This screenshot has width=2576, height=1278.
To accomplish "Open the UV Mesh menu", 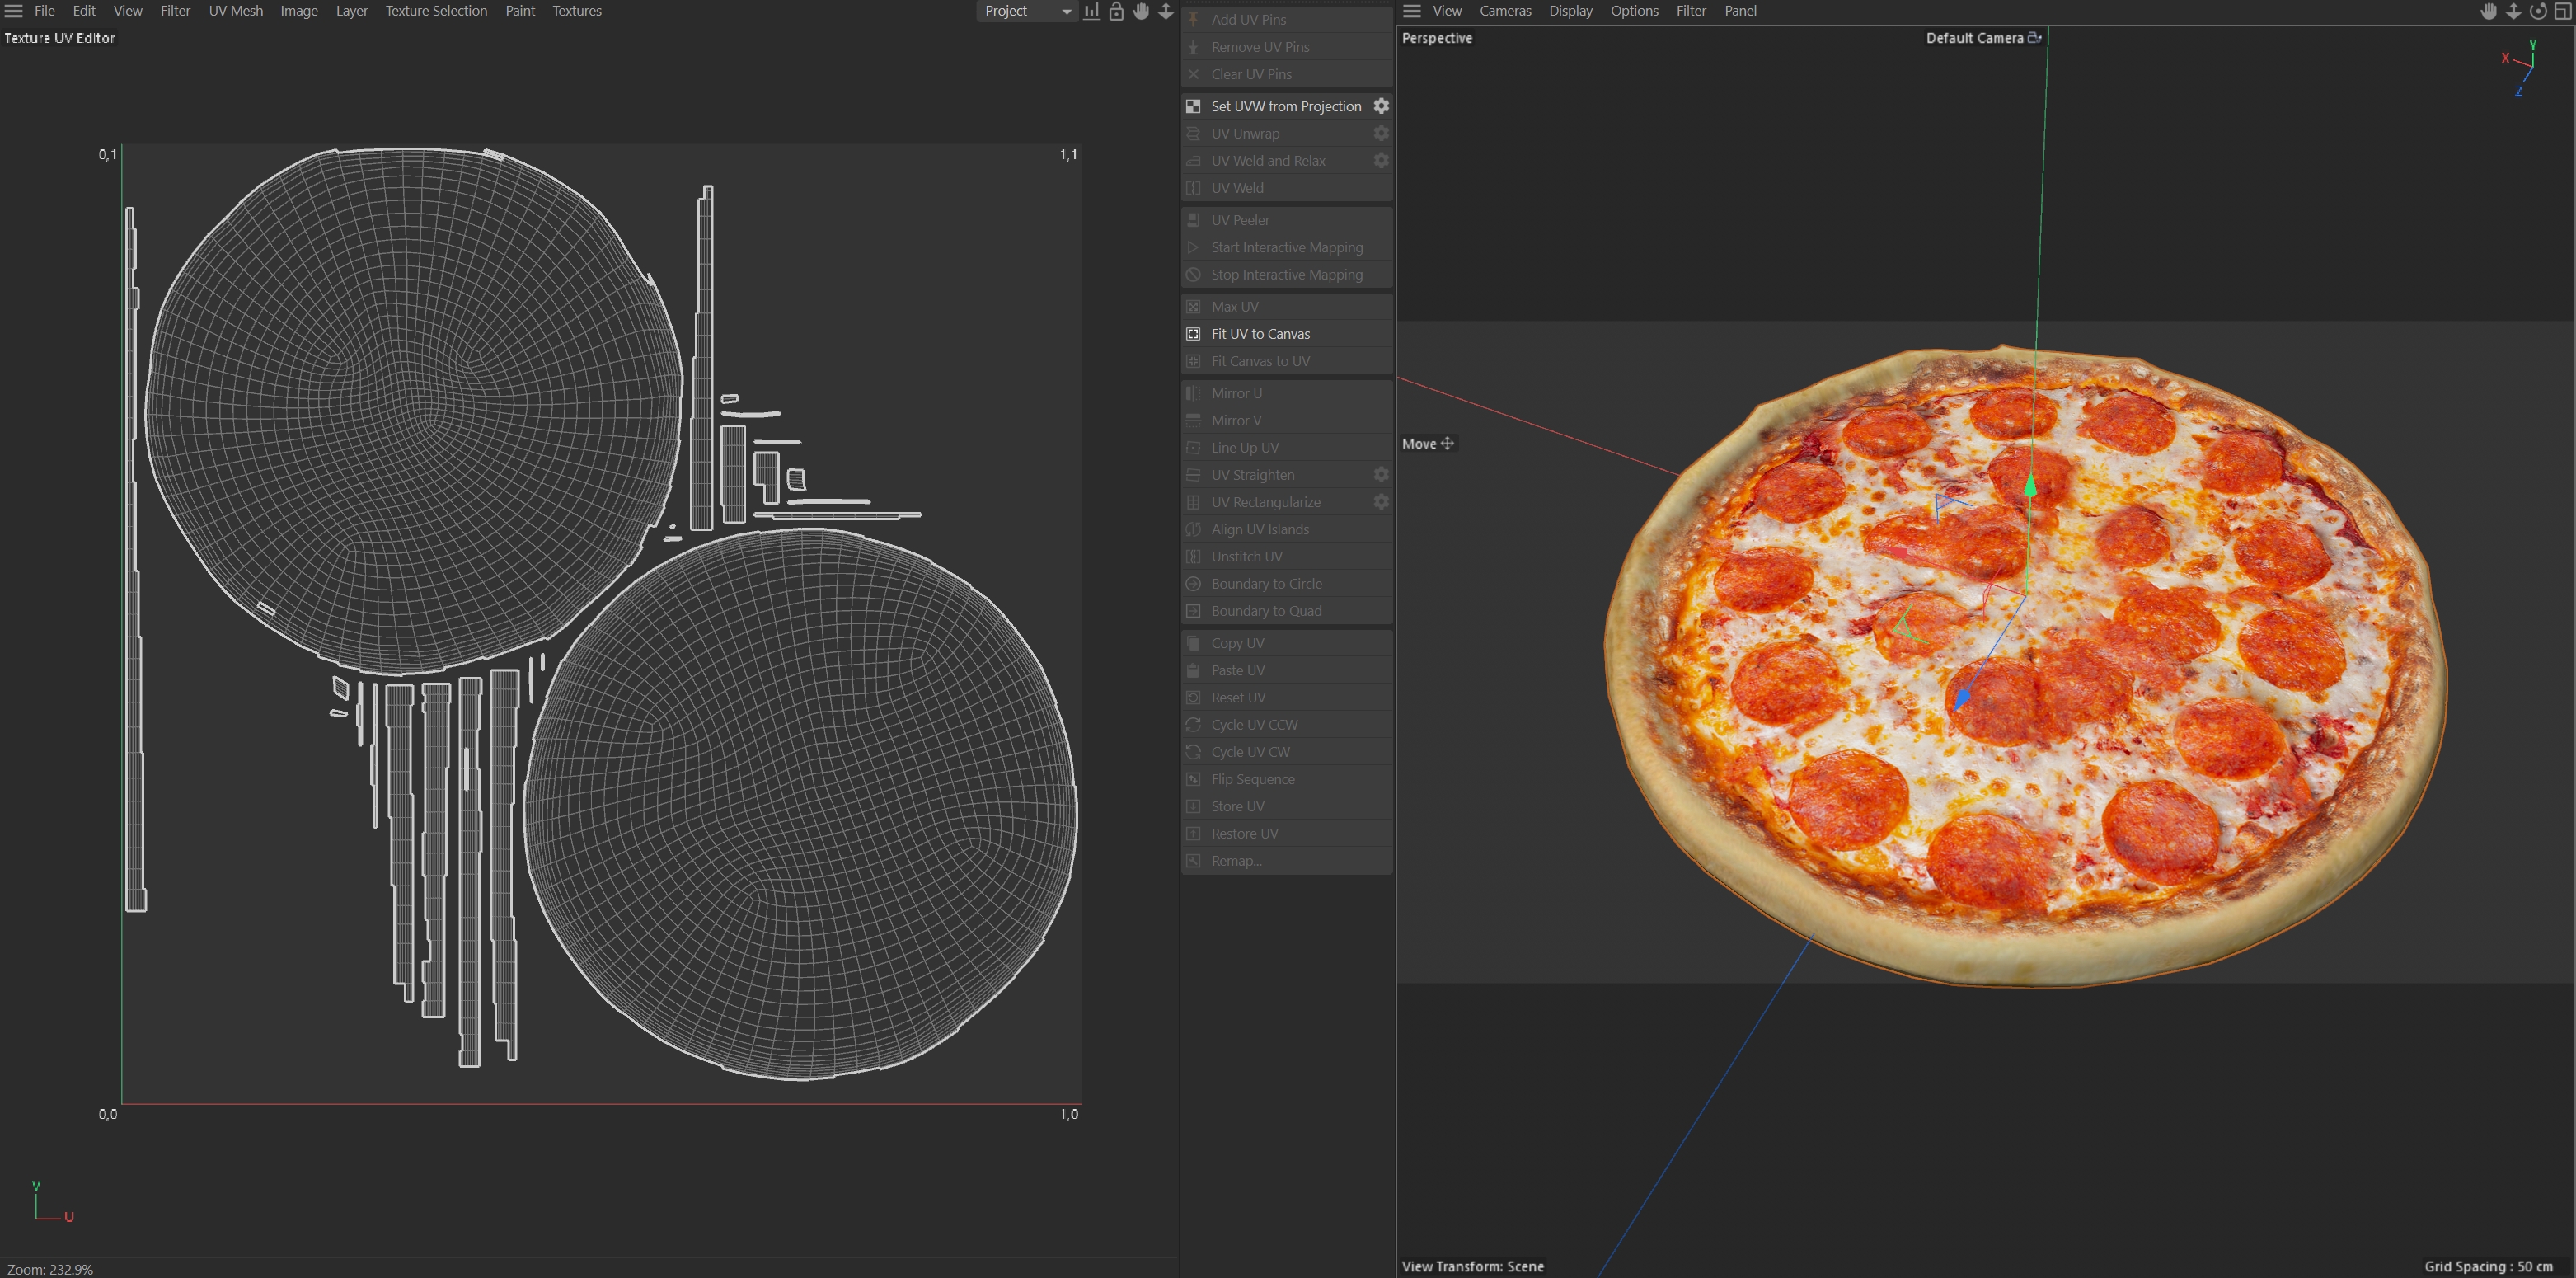I will tap(236, 11).
